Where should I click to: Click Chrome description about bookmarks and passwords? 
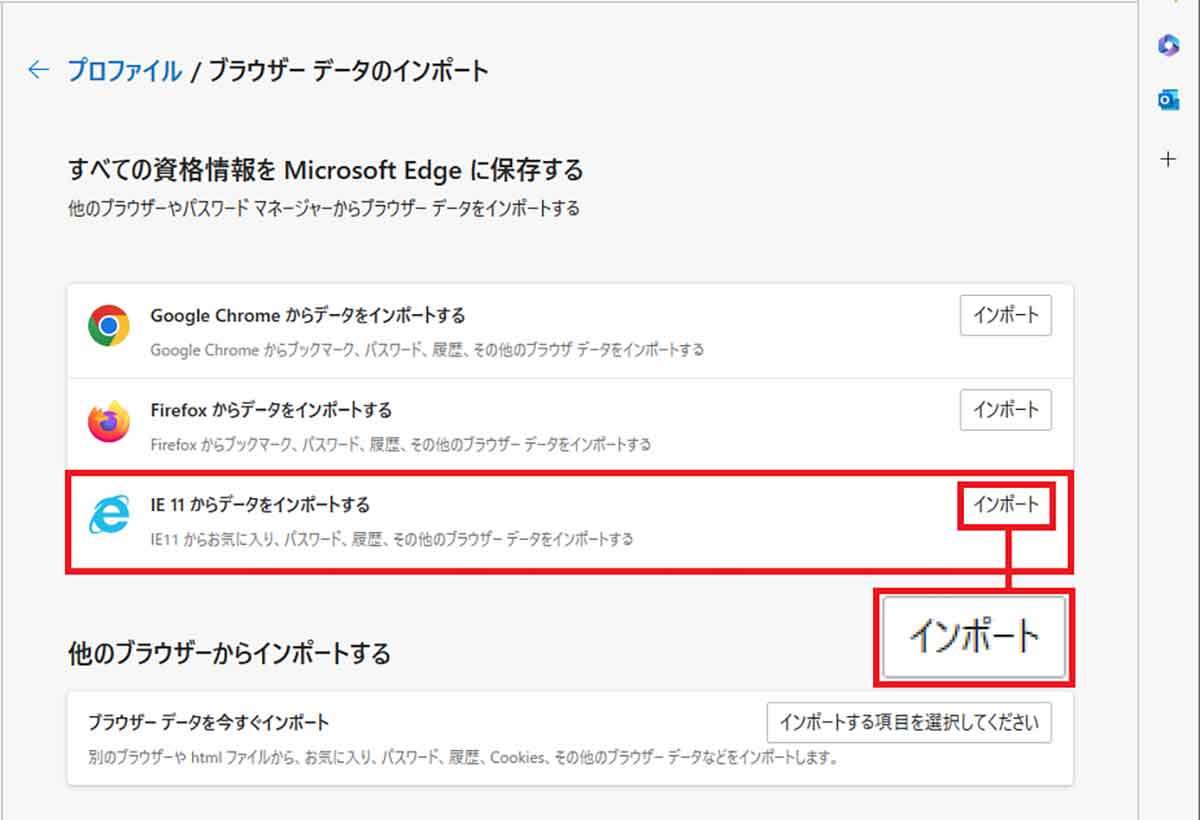pyautogui.click(x=427, y=350)
